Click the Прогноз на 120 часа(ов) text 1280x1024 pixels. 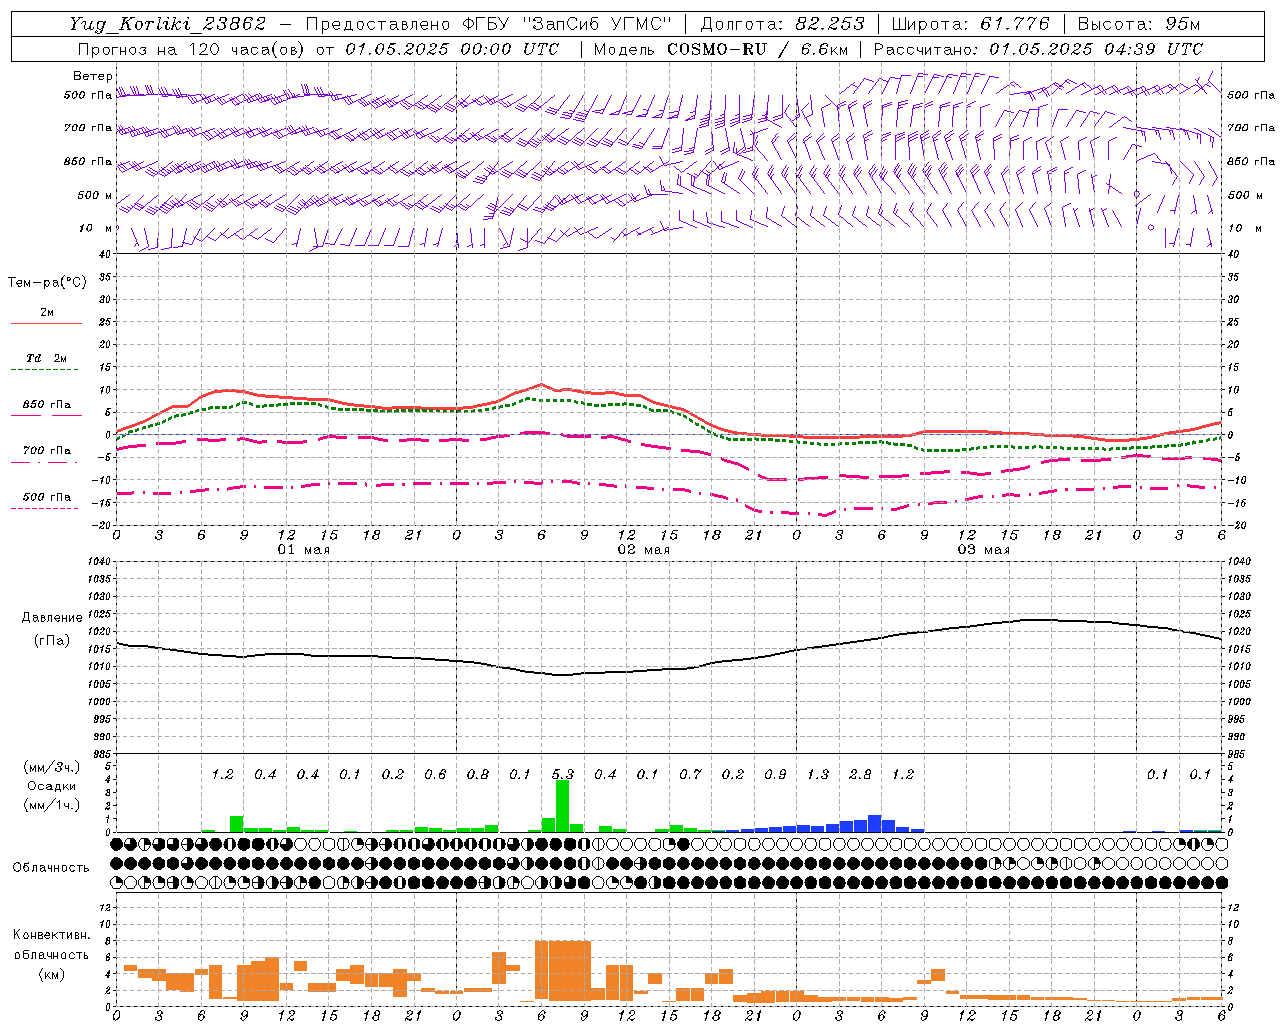pos(193,49)
